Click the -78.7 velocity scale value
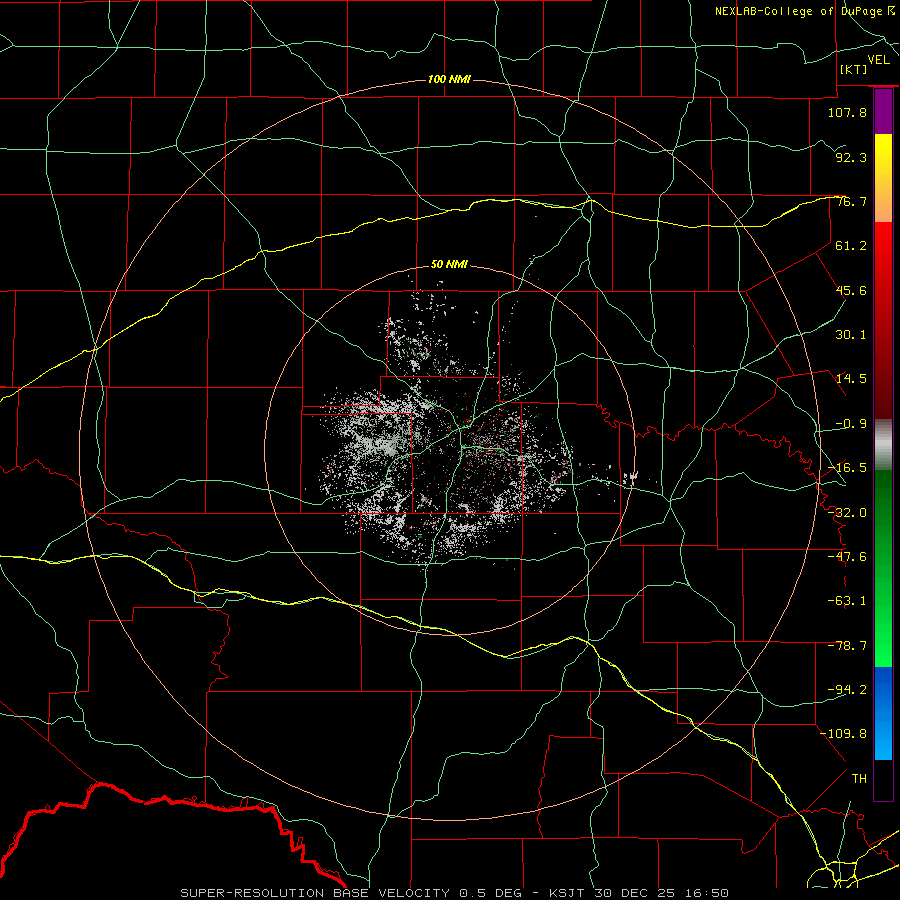This screenshot has width=900, height=900. (x=847, y=646)
